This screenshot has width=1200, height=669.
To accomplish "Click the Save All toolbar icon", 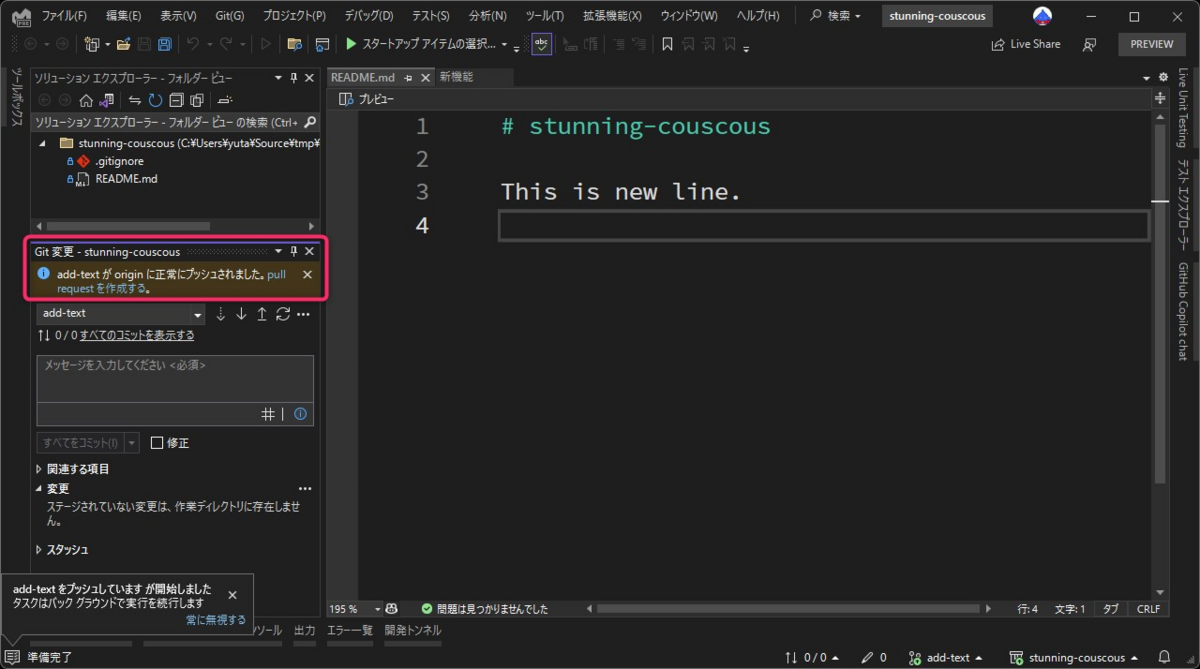I will pyautogui.click(x=164, y=44).
